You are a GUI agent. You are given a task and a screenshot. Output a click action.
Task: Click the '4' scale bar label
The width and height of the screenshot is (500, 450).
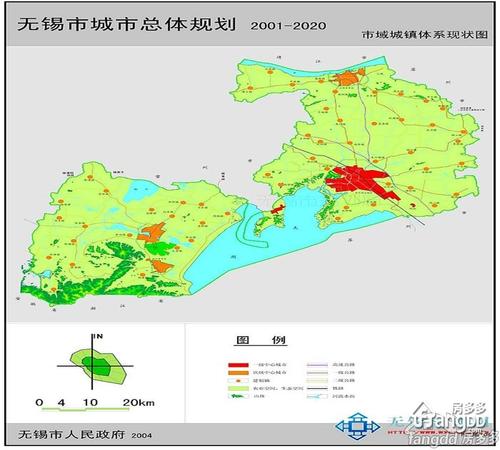tap(61, 403)
